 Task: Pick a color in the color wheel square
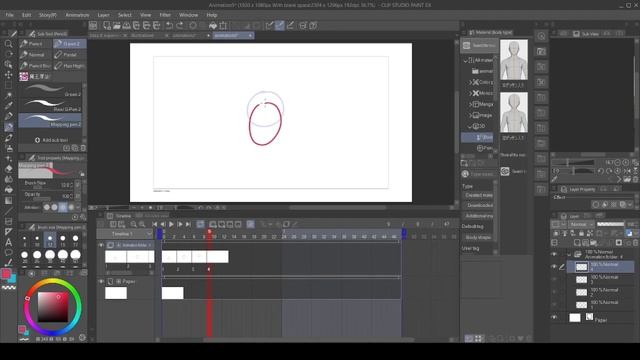53,307
